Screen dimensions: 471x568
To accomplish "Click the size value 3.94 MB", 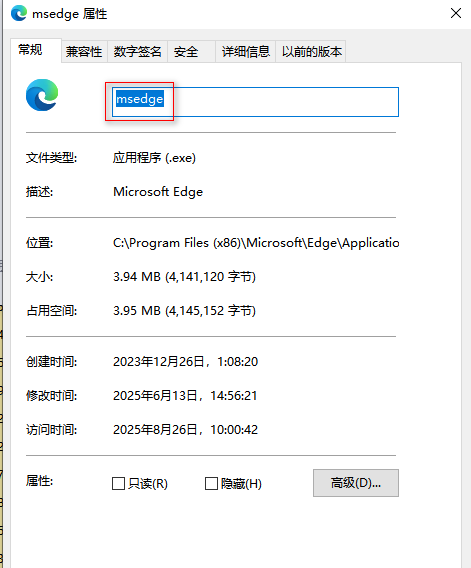I will coord(184,277).
